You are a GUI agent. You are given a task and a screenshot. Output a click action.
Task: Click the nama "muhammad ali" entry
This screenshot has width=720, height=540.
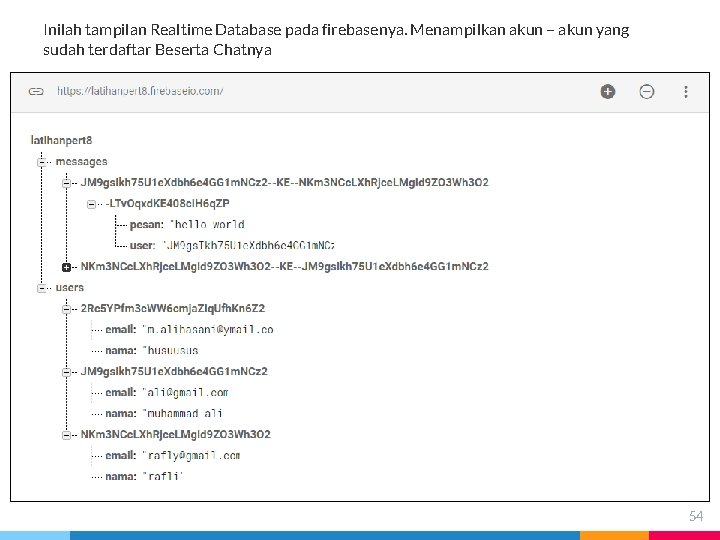point(163,413)
